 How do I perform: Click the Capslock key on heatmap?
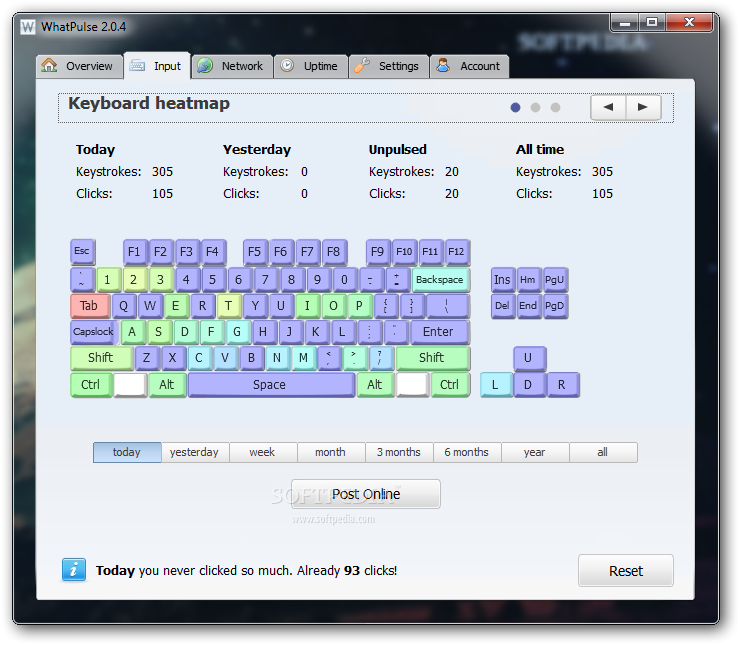tap(94, 332)
